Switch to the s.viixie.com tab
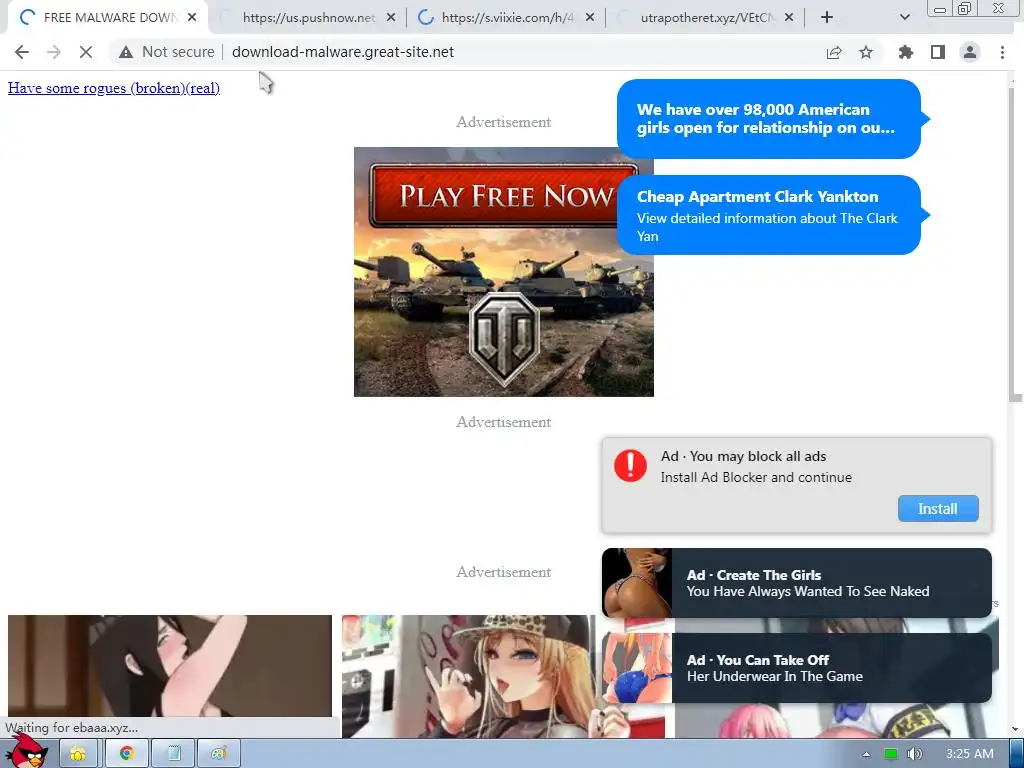1024x768 pixels. tap(507, 18)
